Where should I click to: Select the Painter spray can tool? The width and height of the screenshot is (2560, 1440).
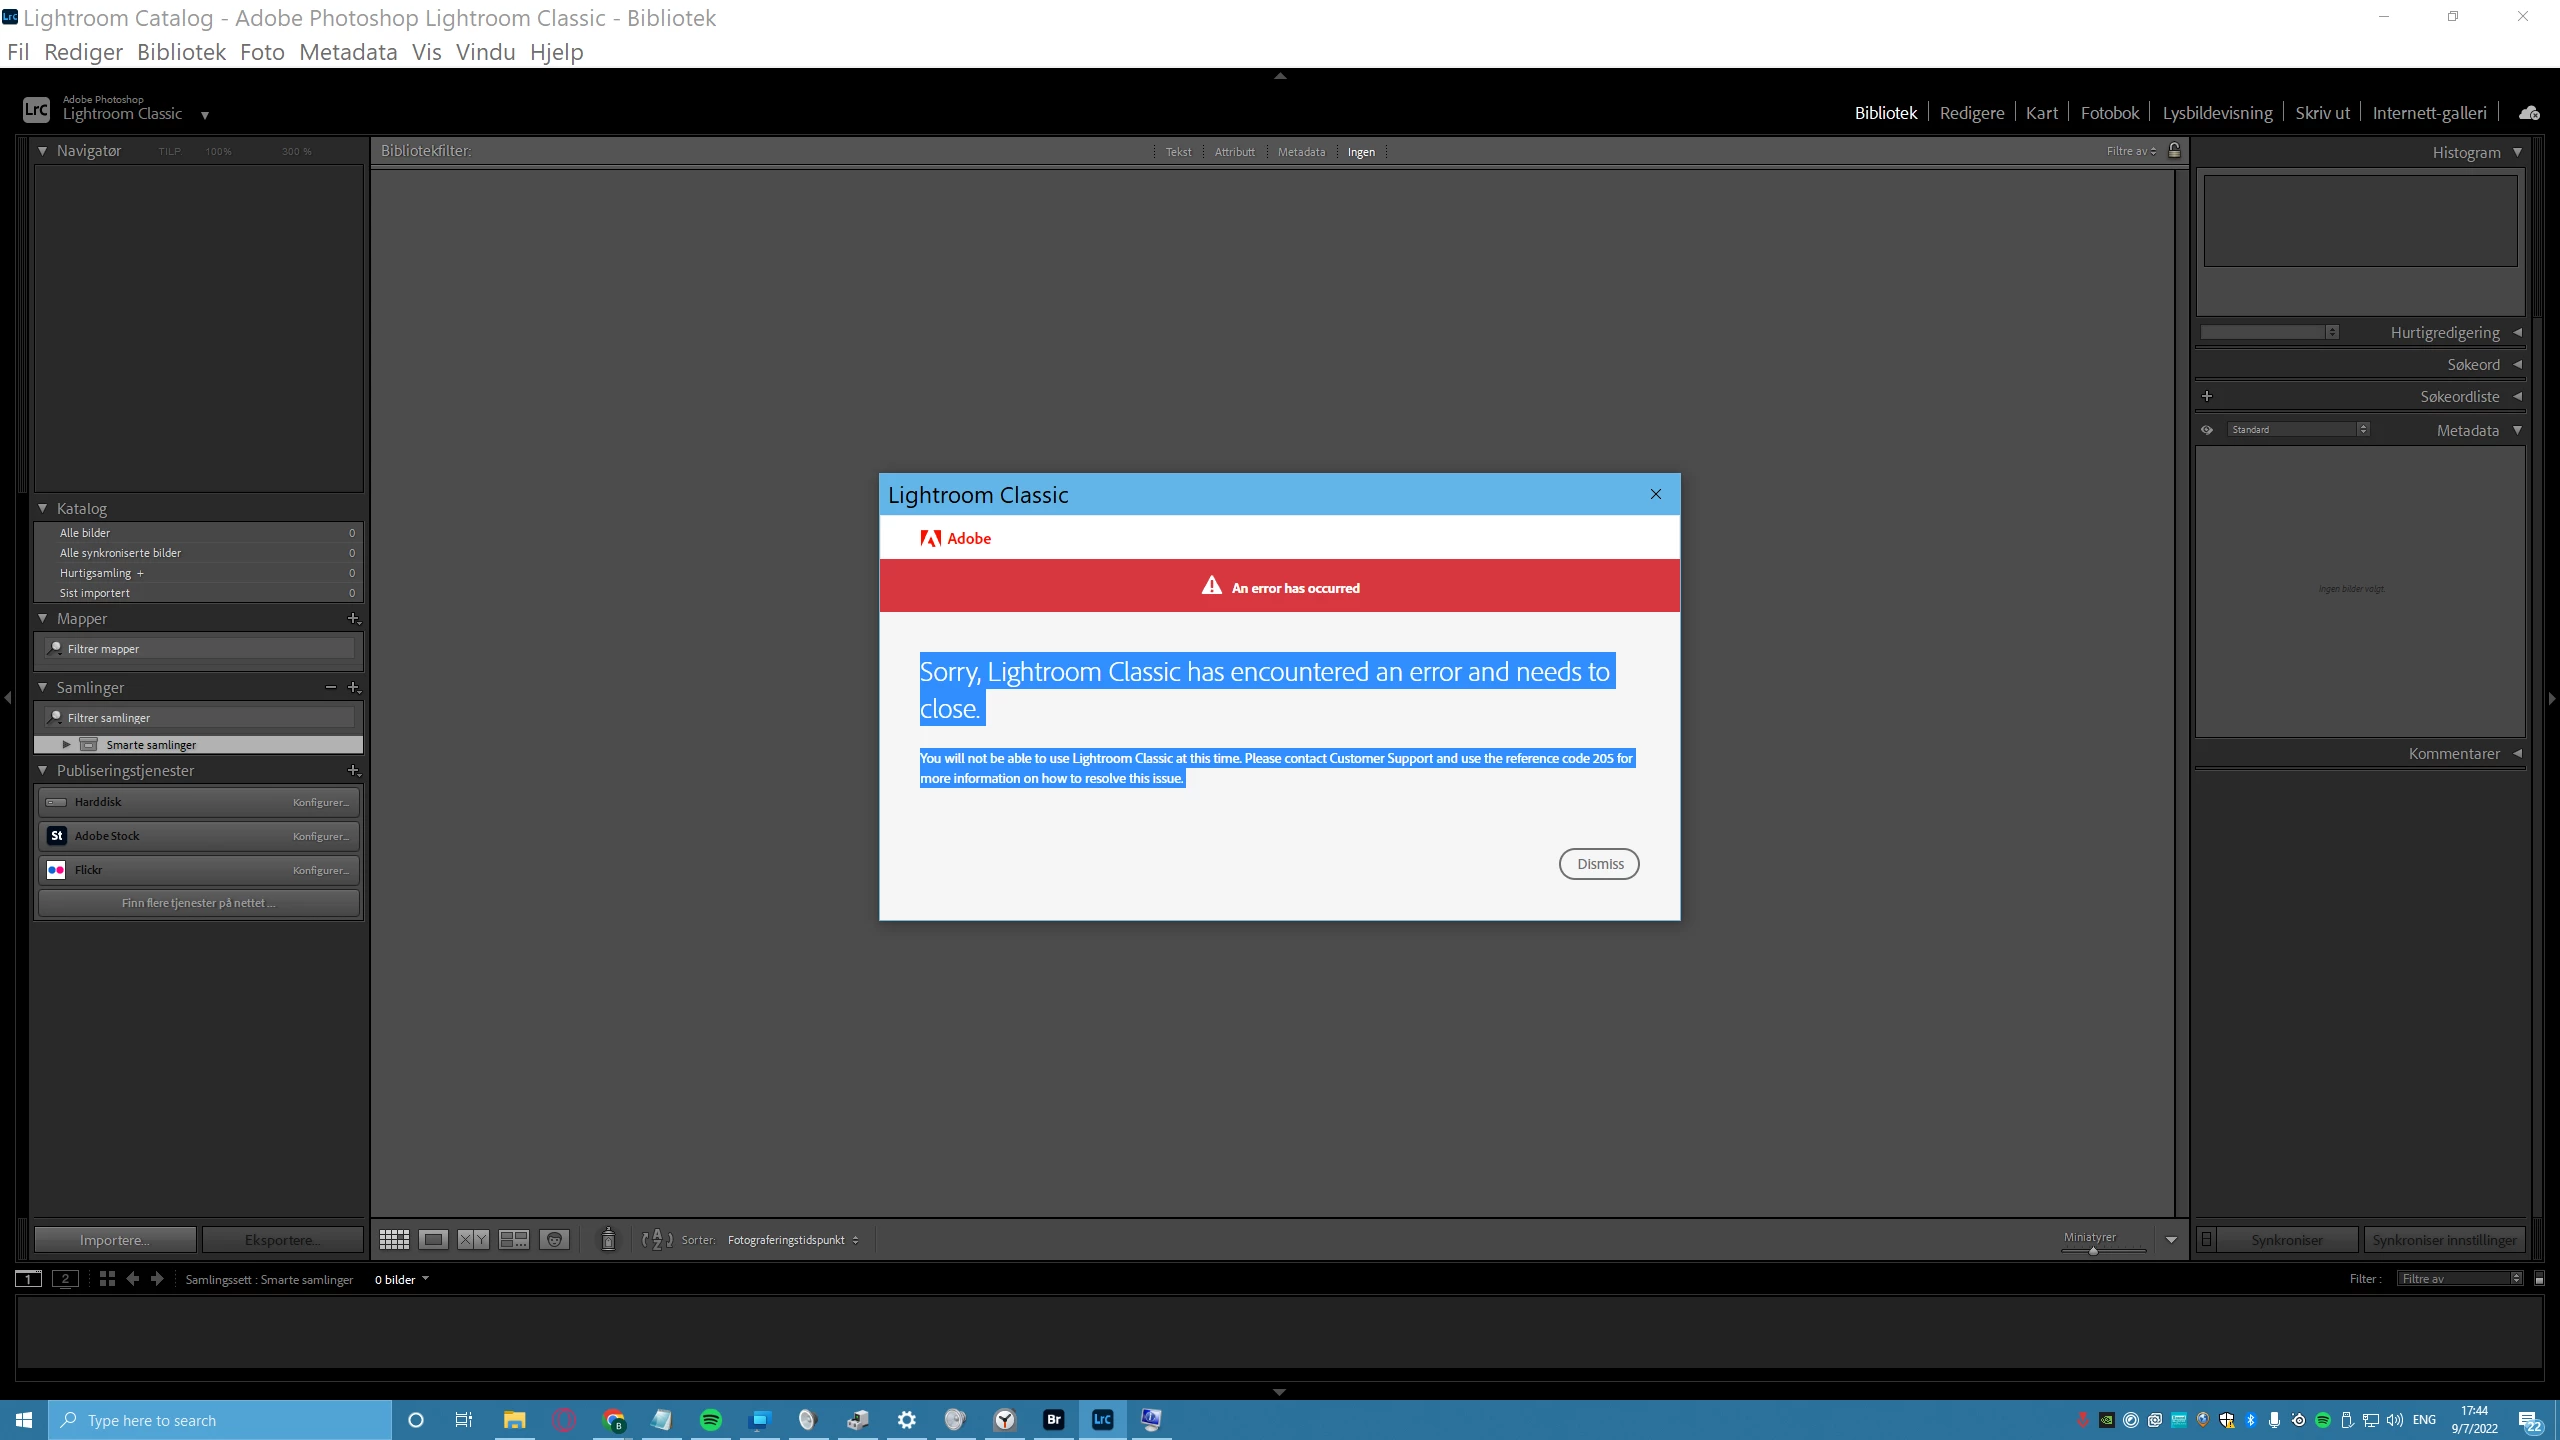[608, 1240]
